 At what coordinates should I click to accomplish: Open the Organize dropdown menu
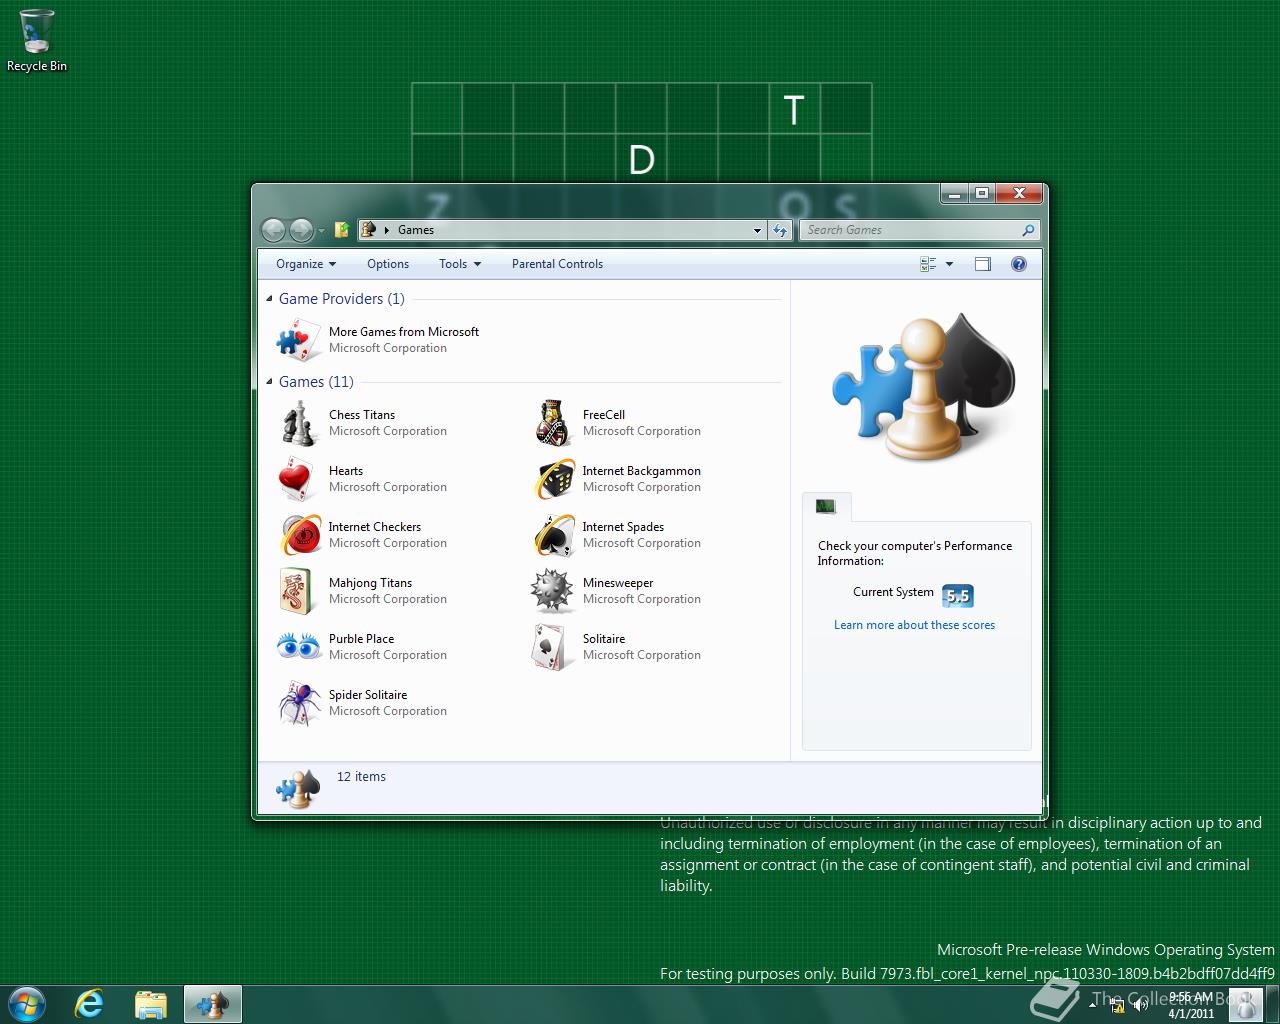point(306,264)
